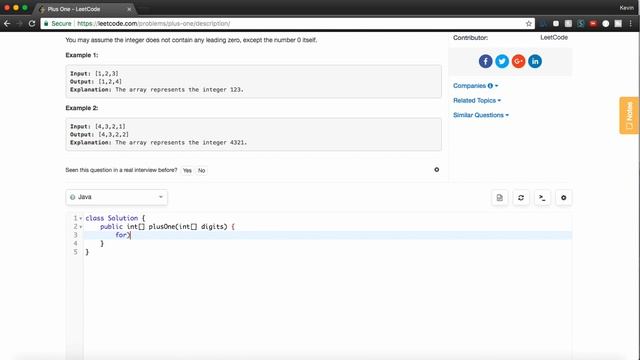Click the small circle icon beside interview question

(436, 170)
